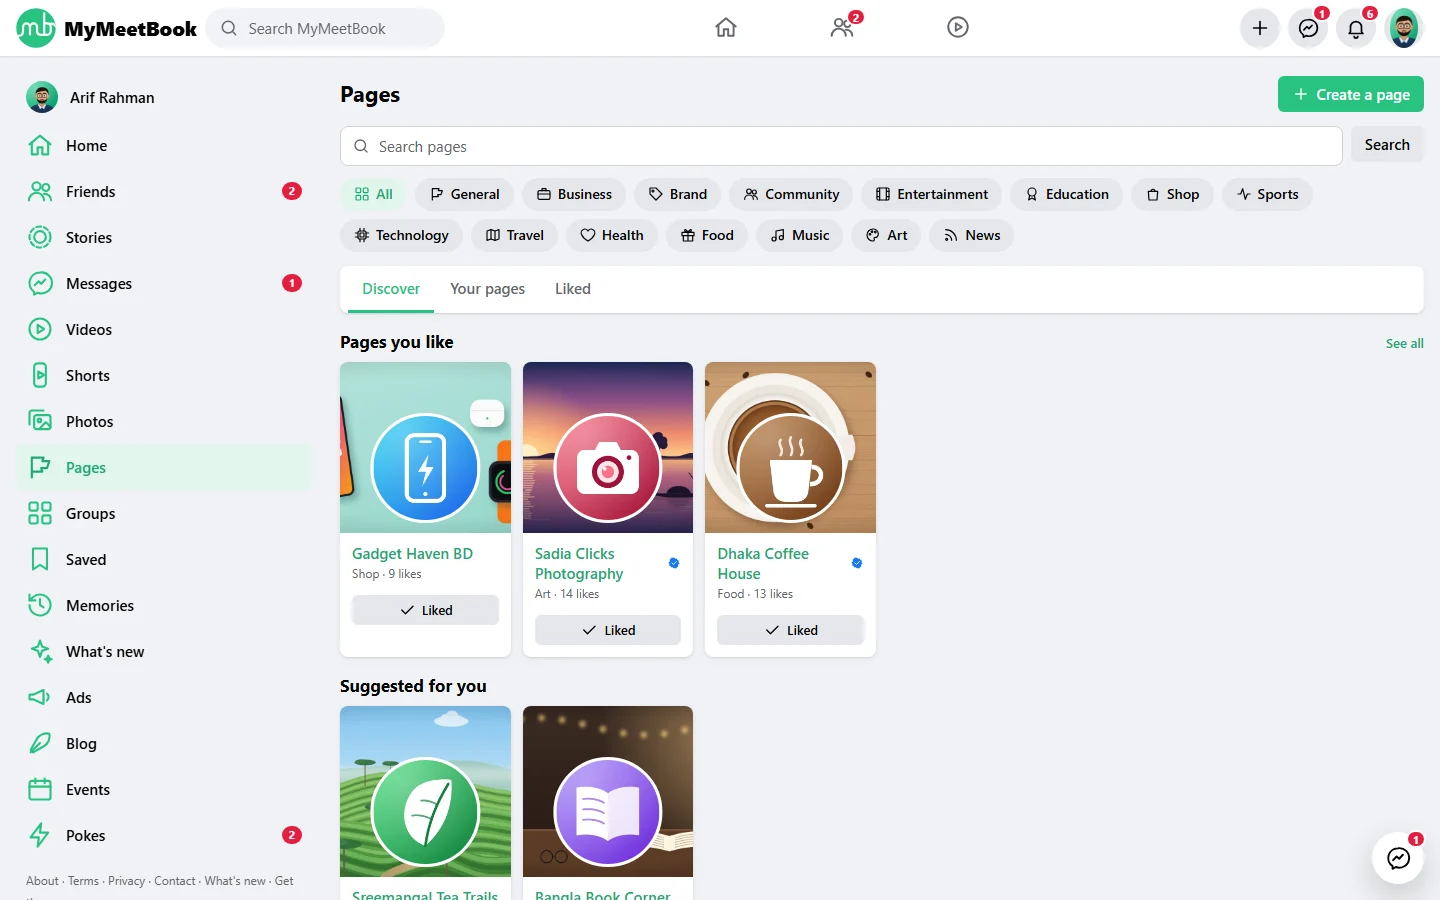Click the plus create icon in header
This screenshot has width=1440, height=900.
(1260, 28)
